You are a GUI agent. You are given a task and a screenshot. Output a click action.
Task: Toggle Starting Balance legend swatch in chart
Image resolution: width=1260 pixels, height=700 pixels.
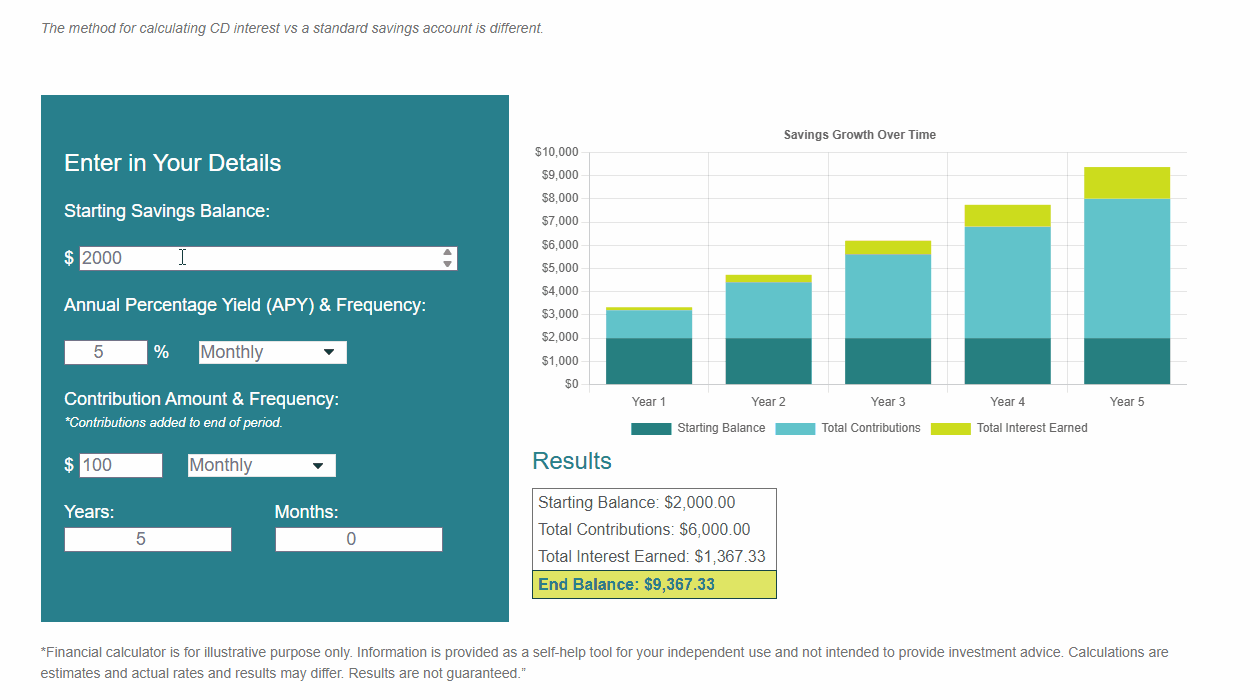(x=651, y=428)
